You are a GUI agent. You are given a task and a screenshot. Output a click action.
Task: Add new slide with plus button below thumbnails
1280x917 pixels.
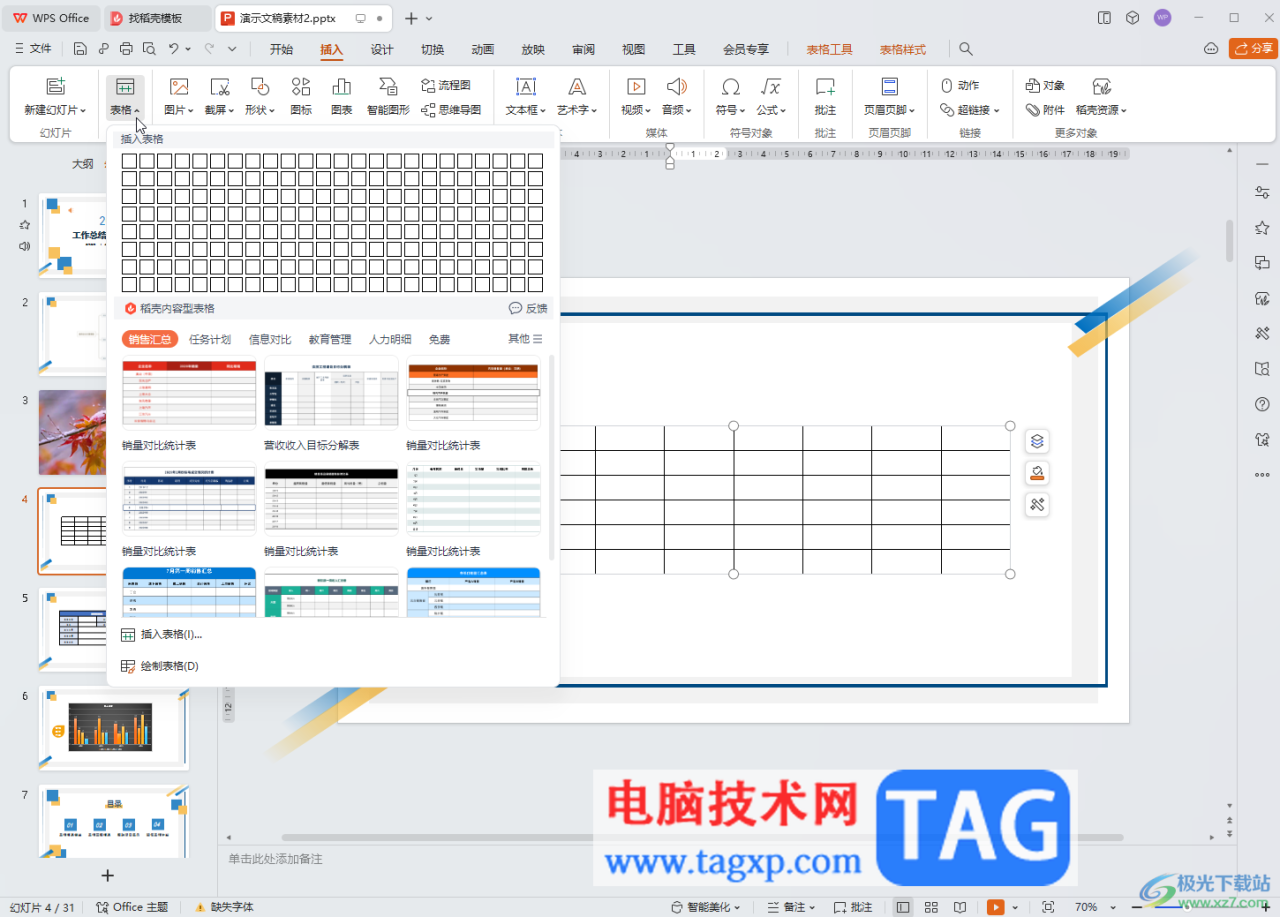[108, 875]
